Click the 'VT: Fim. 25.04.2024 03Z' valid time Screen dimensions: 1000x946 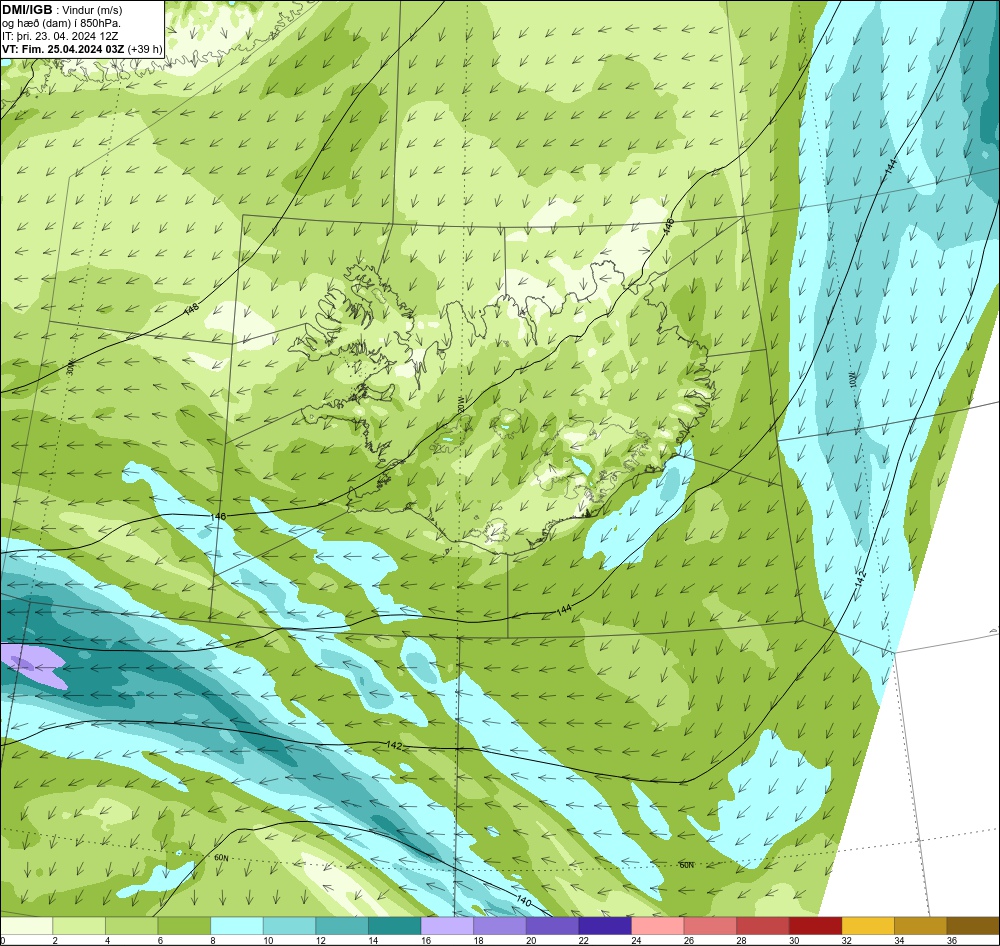[x=62, y=49]
